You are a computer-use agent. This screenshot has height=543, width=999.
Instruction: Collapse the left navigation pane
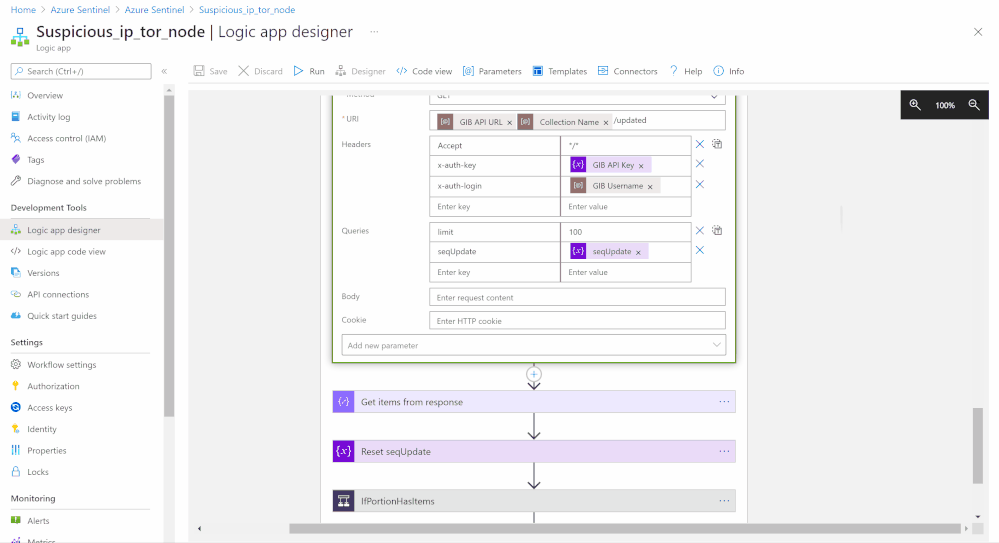tap(164, 71)
